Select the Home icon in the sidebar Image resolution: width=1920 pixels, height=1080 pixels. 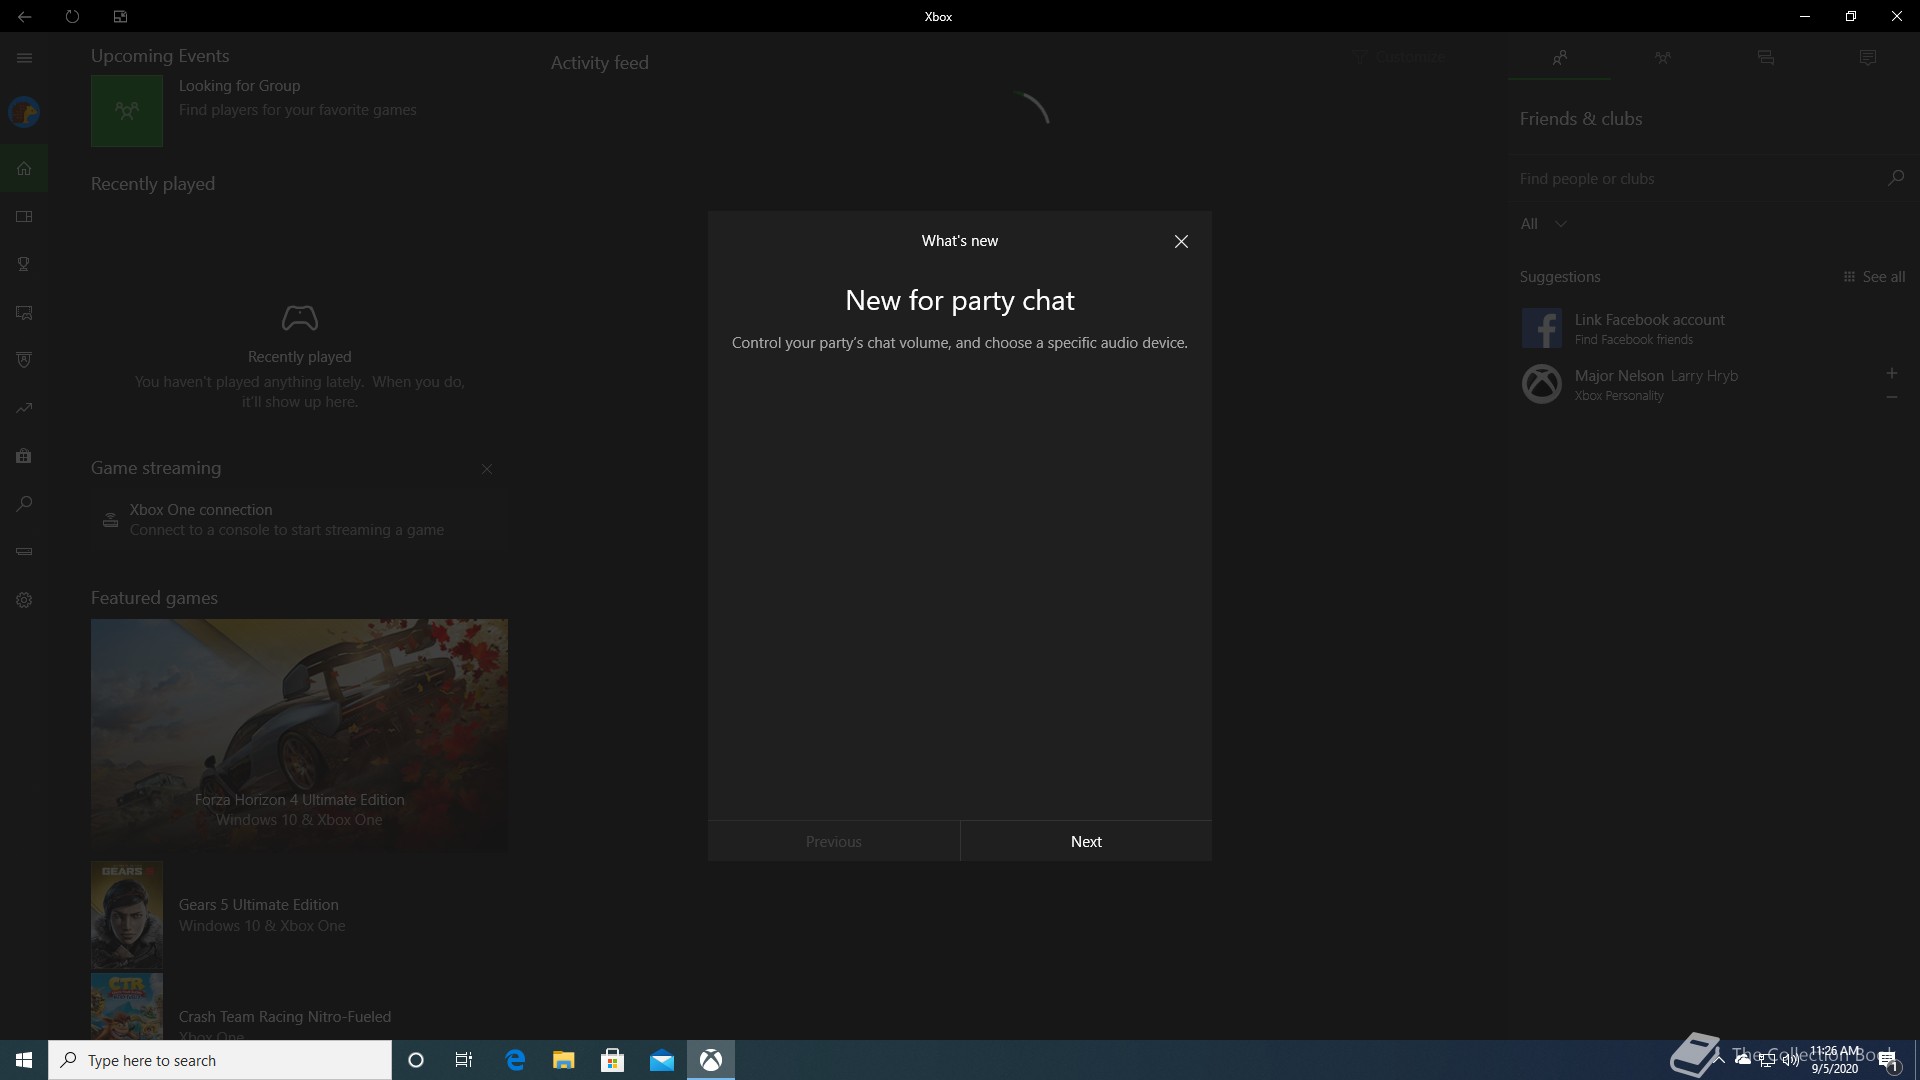coord(24,168)
